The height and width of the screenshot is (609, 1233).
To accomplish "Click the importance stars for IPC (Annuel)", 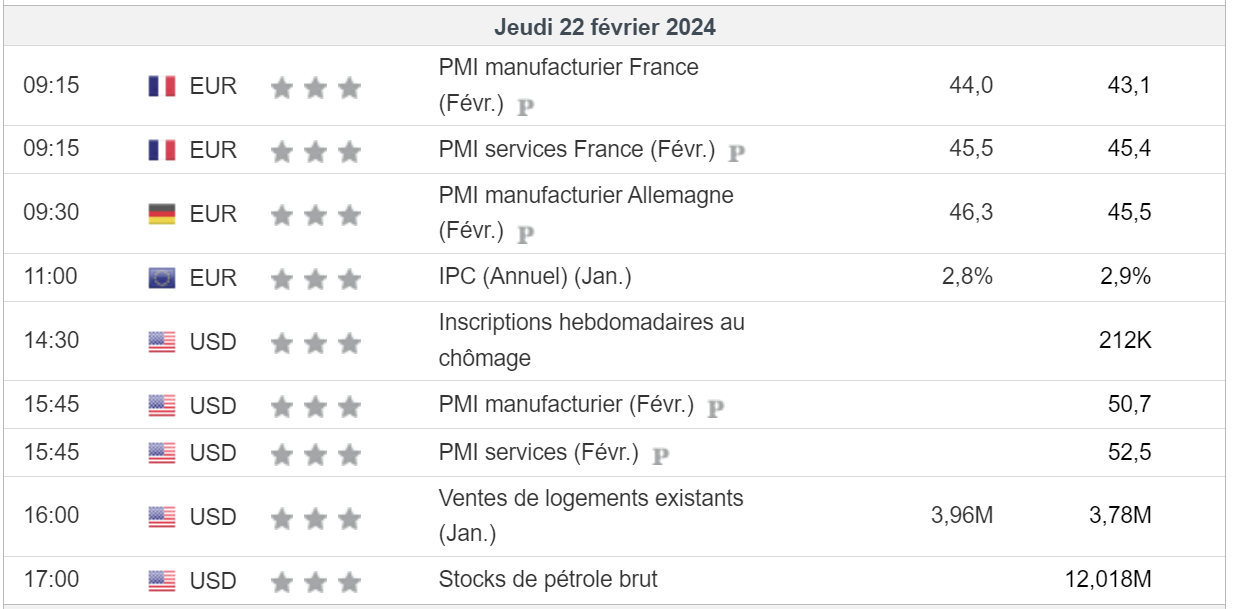I will click(x=315, y=279).
